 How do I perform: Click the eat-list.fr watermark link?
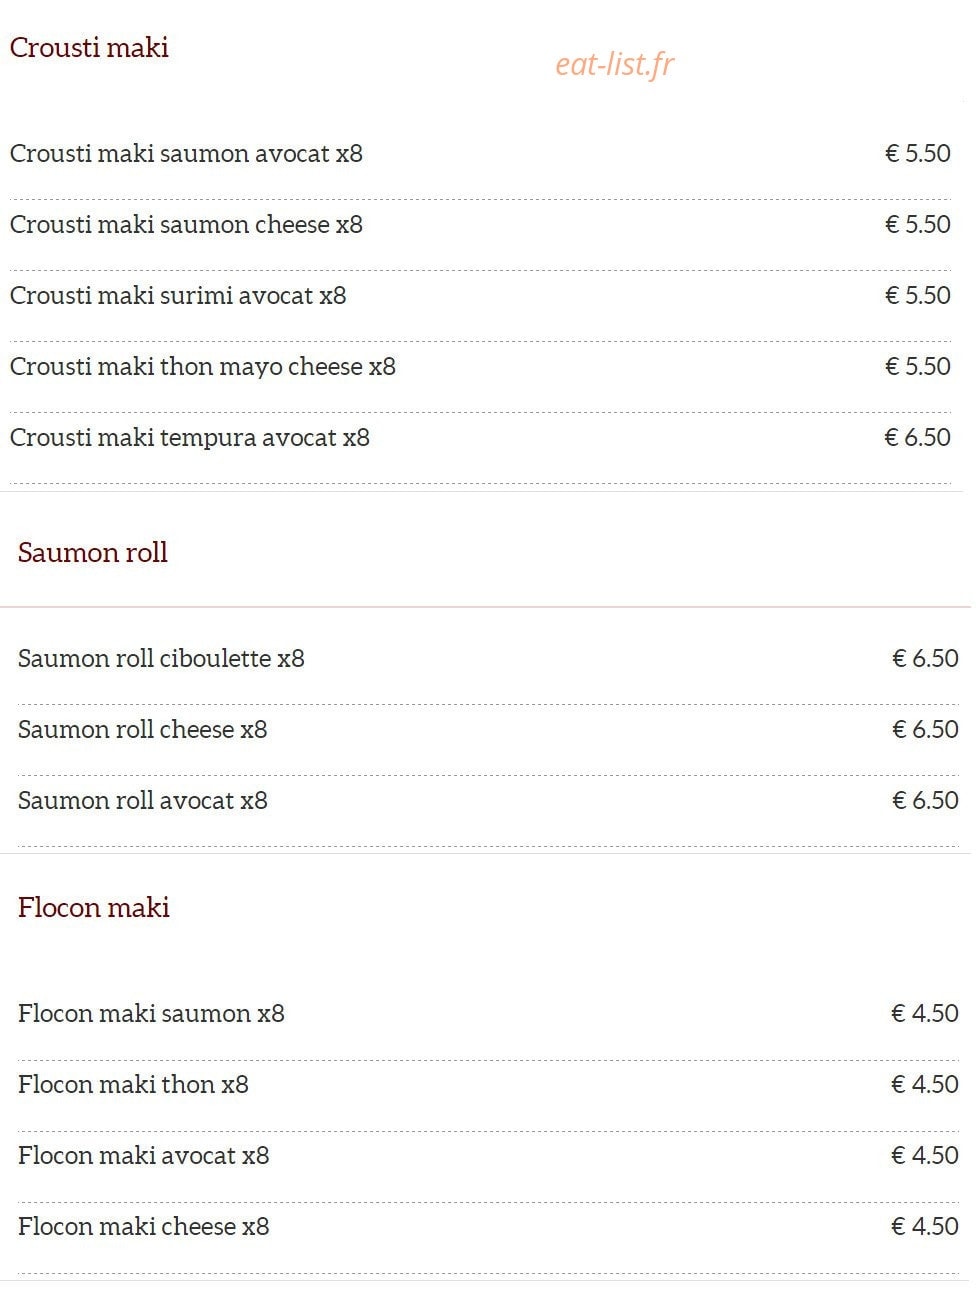point(615,64)
